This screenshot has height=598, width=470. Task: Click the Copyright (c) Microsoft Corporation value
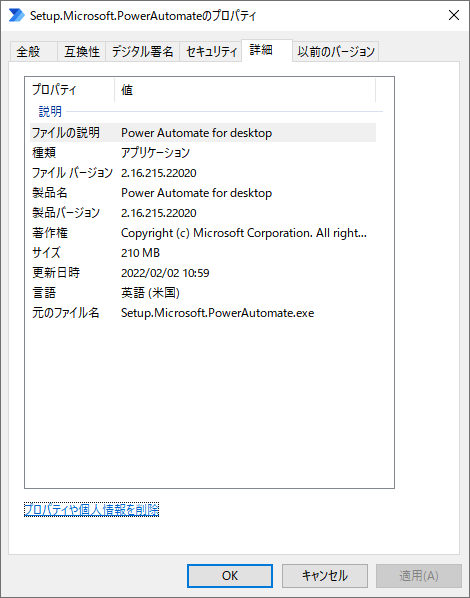[244, 233]
